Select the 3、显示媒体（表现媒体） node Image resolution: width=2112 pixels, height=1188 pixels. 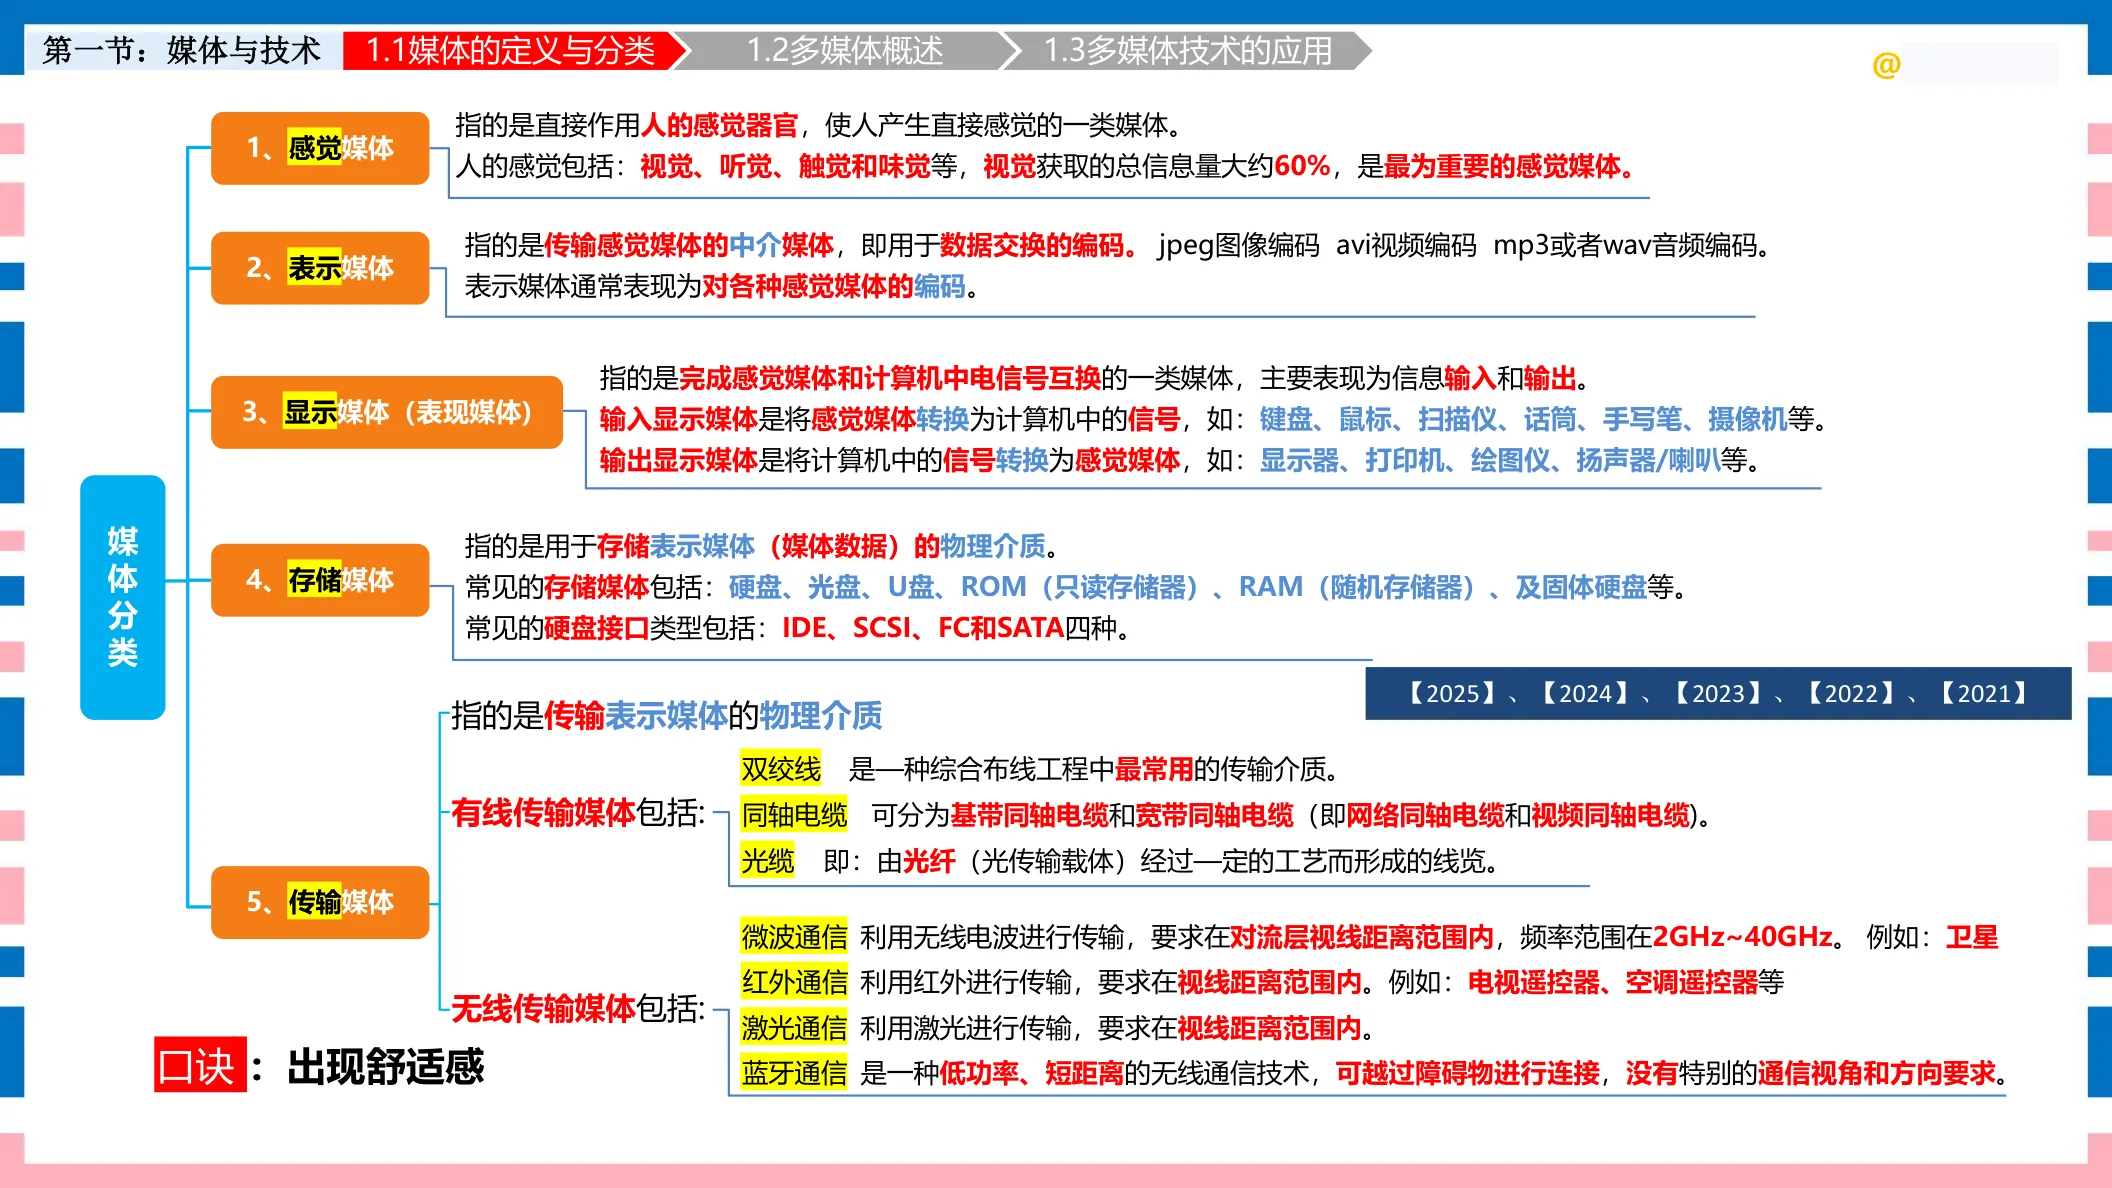(x=387, y=412)
